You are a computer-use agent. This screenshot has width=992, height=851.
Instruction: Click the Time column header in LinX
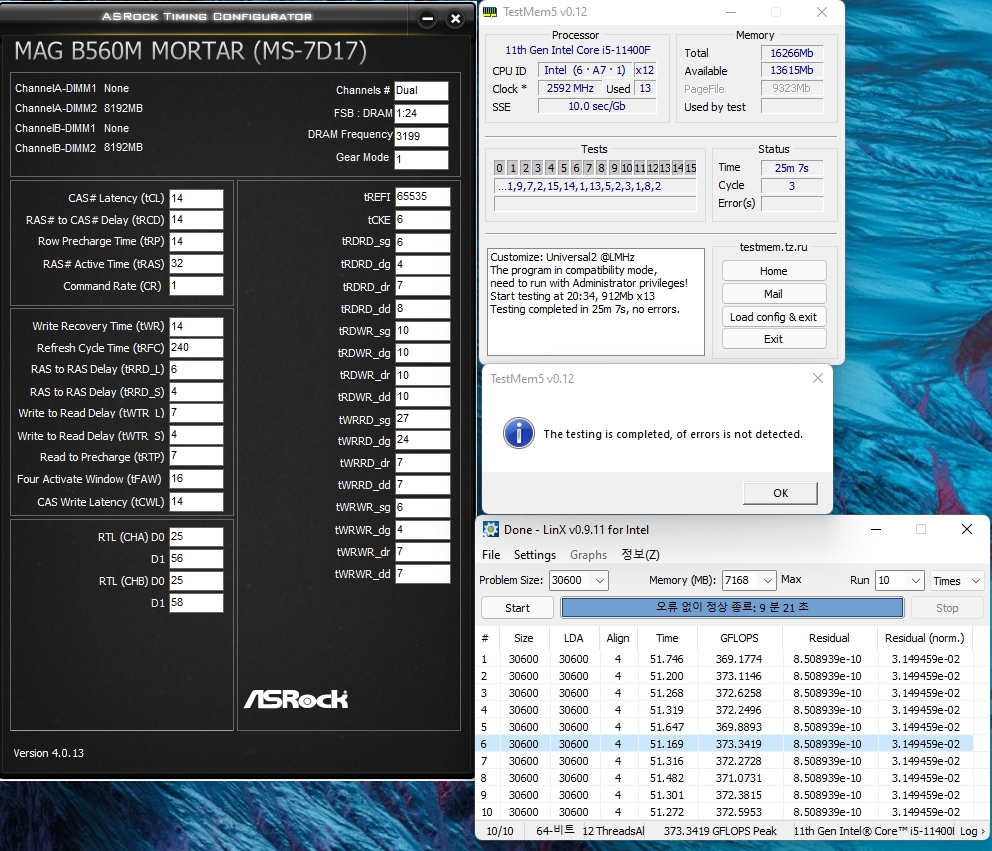667,638
